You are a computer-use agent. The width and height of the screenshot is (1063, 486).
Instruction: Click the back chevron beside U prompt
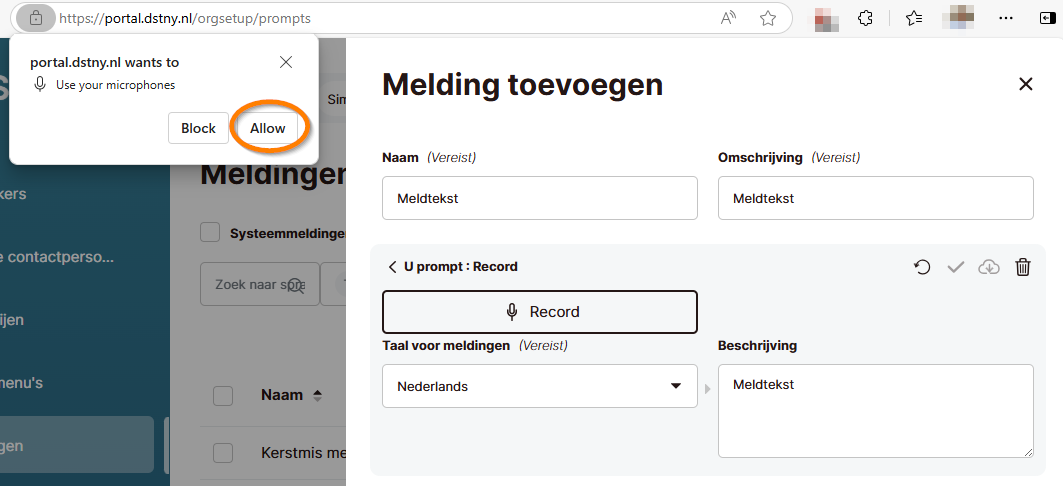pyautogui.click(x=392, y=267)
